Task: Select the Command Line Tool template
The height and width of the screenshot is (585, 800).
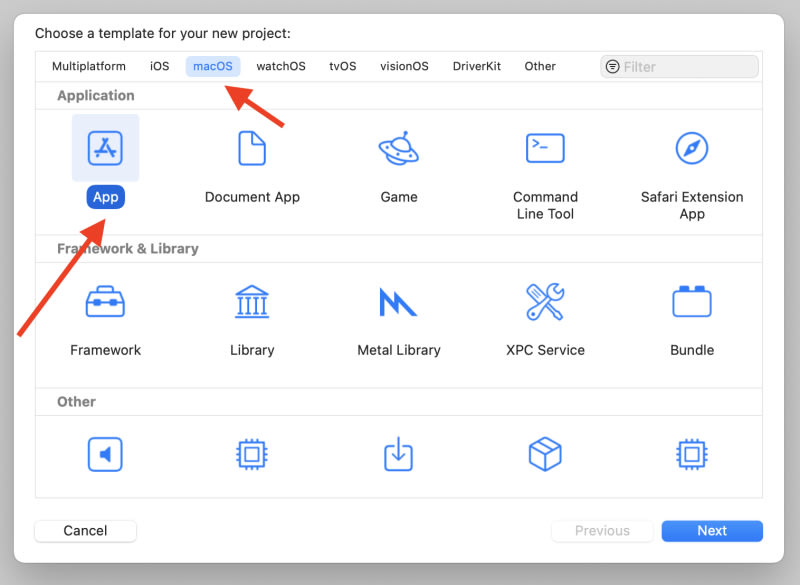Action: coord(545,149)
